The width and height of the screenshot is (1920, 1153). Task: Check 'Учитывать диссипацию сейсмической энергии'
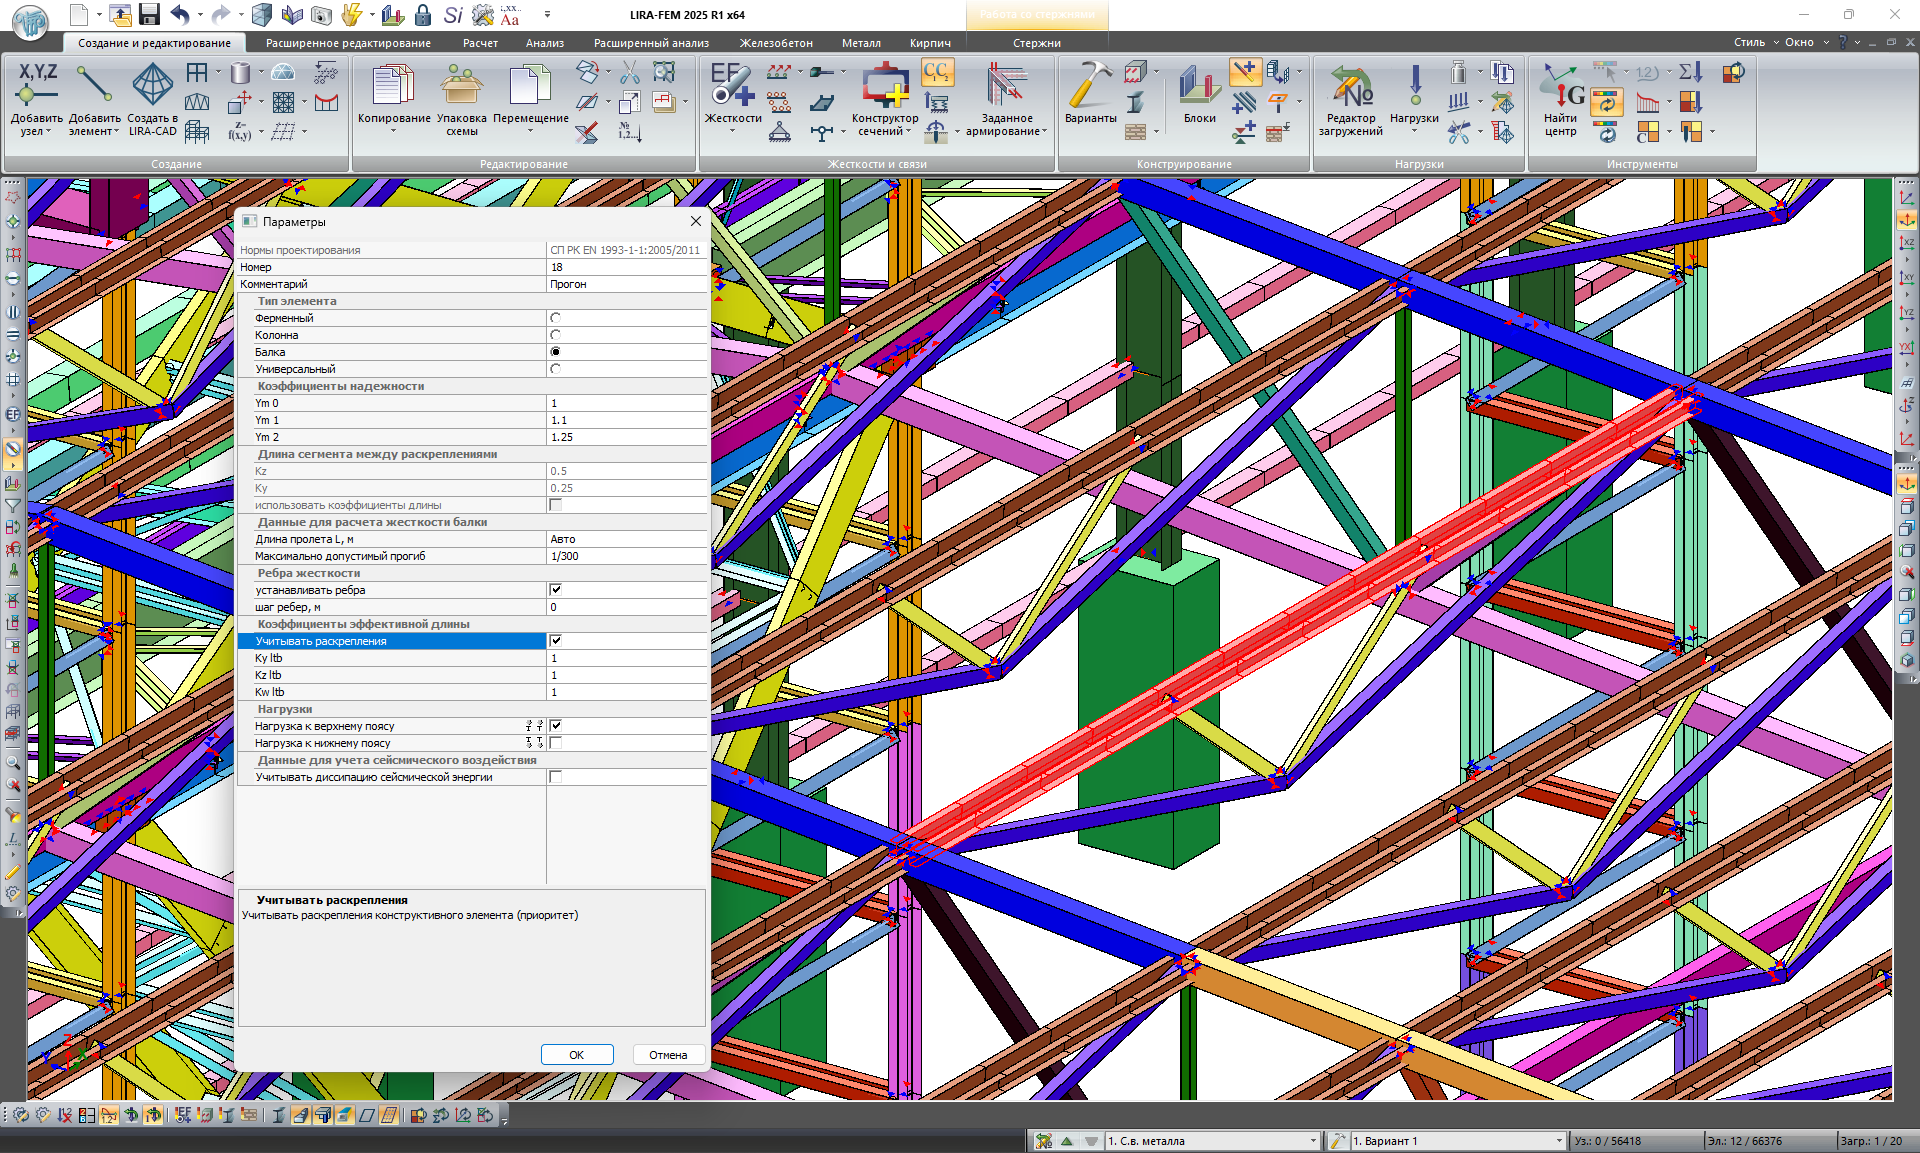(555, 777)
